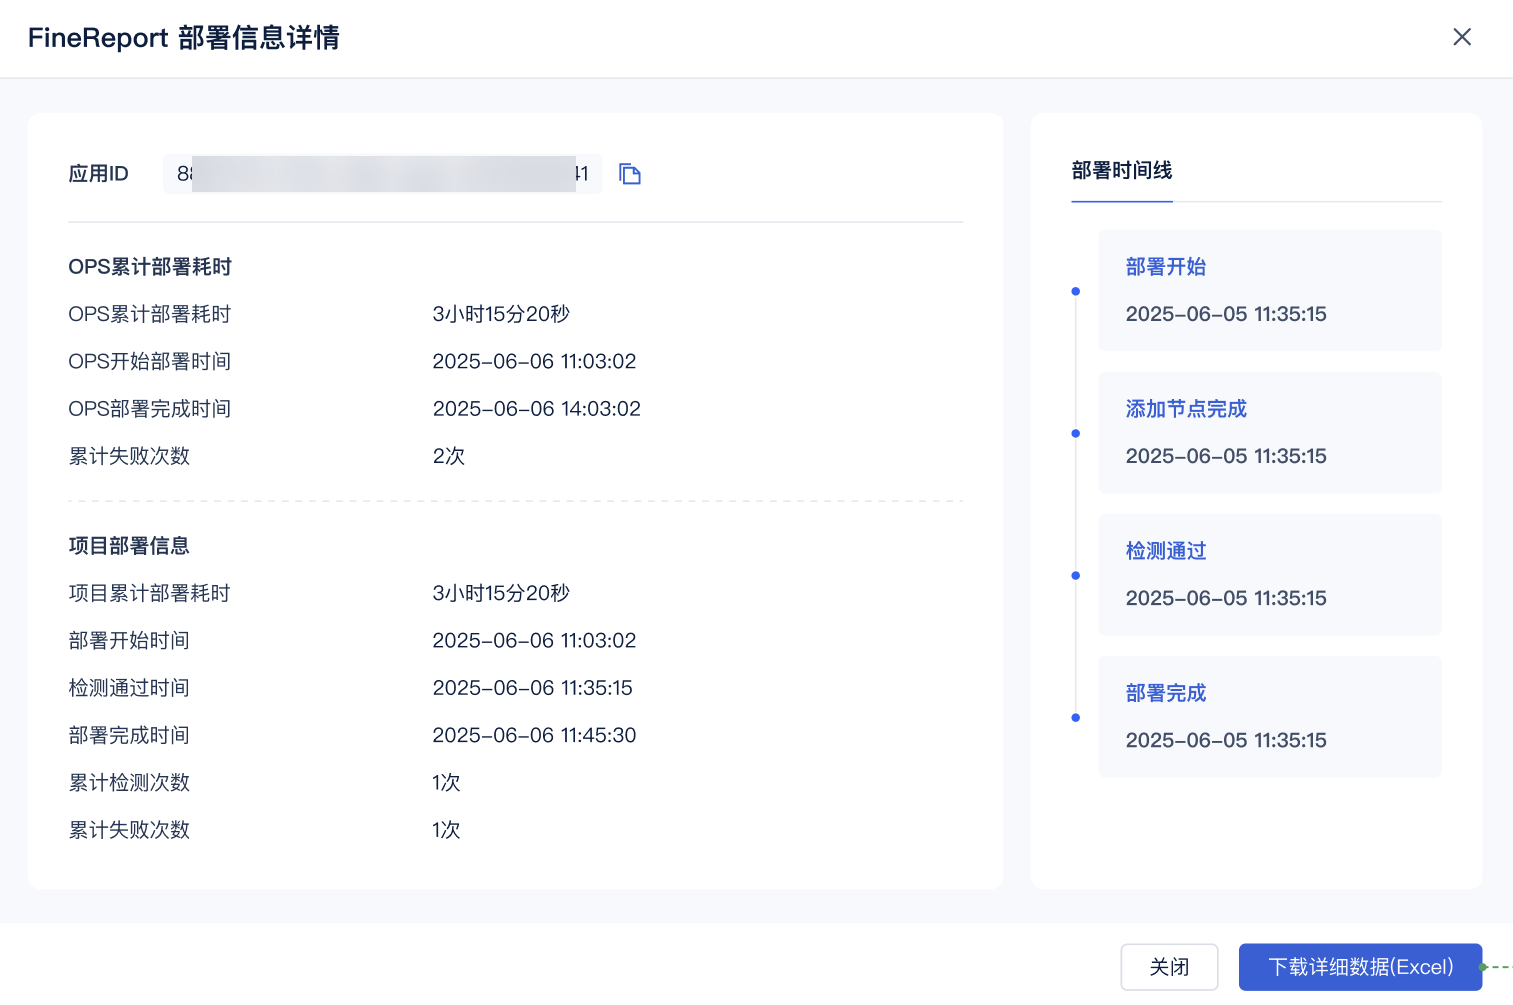This screenshot has width=1513, height=1005.
Task: Download detailed data as Excel
Action: pos(1360,967)
